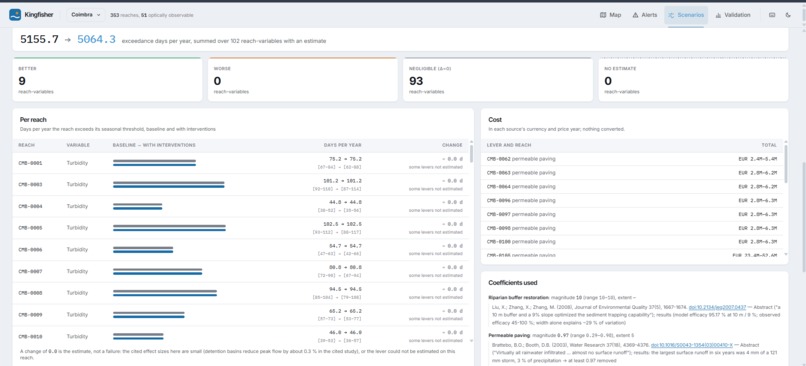Viewport: 806px width, 366px height.
Task: Select reach row CMB-0009
Action: (241, 315)
